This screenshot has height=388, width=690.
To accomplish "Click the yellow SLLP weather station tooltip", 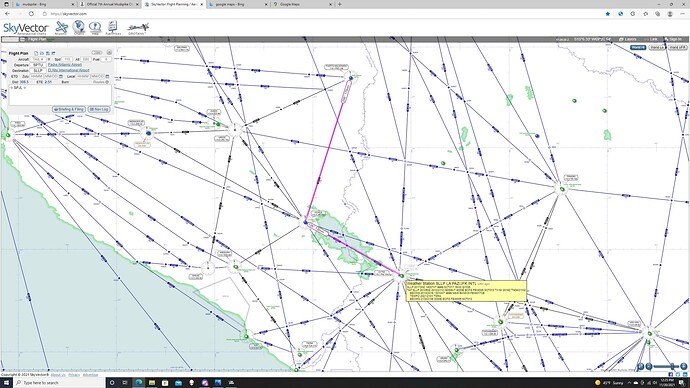I will pos(466,291).
